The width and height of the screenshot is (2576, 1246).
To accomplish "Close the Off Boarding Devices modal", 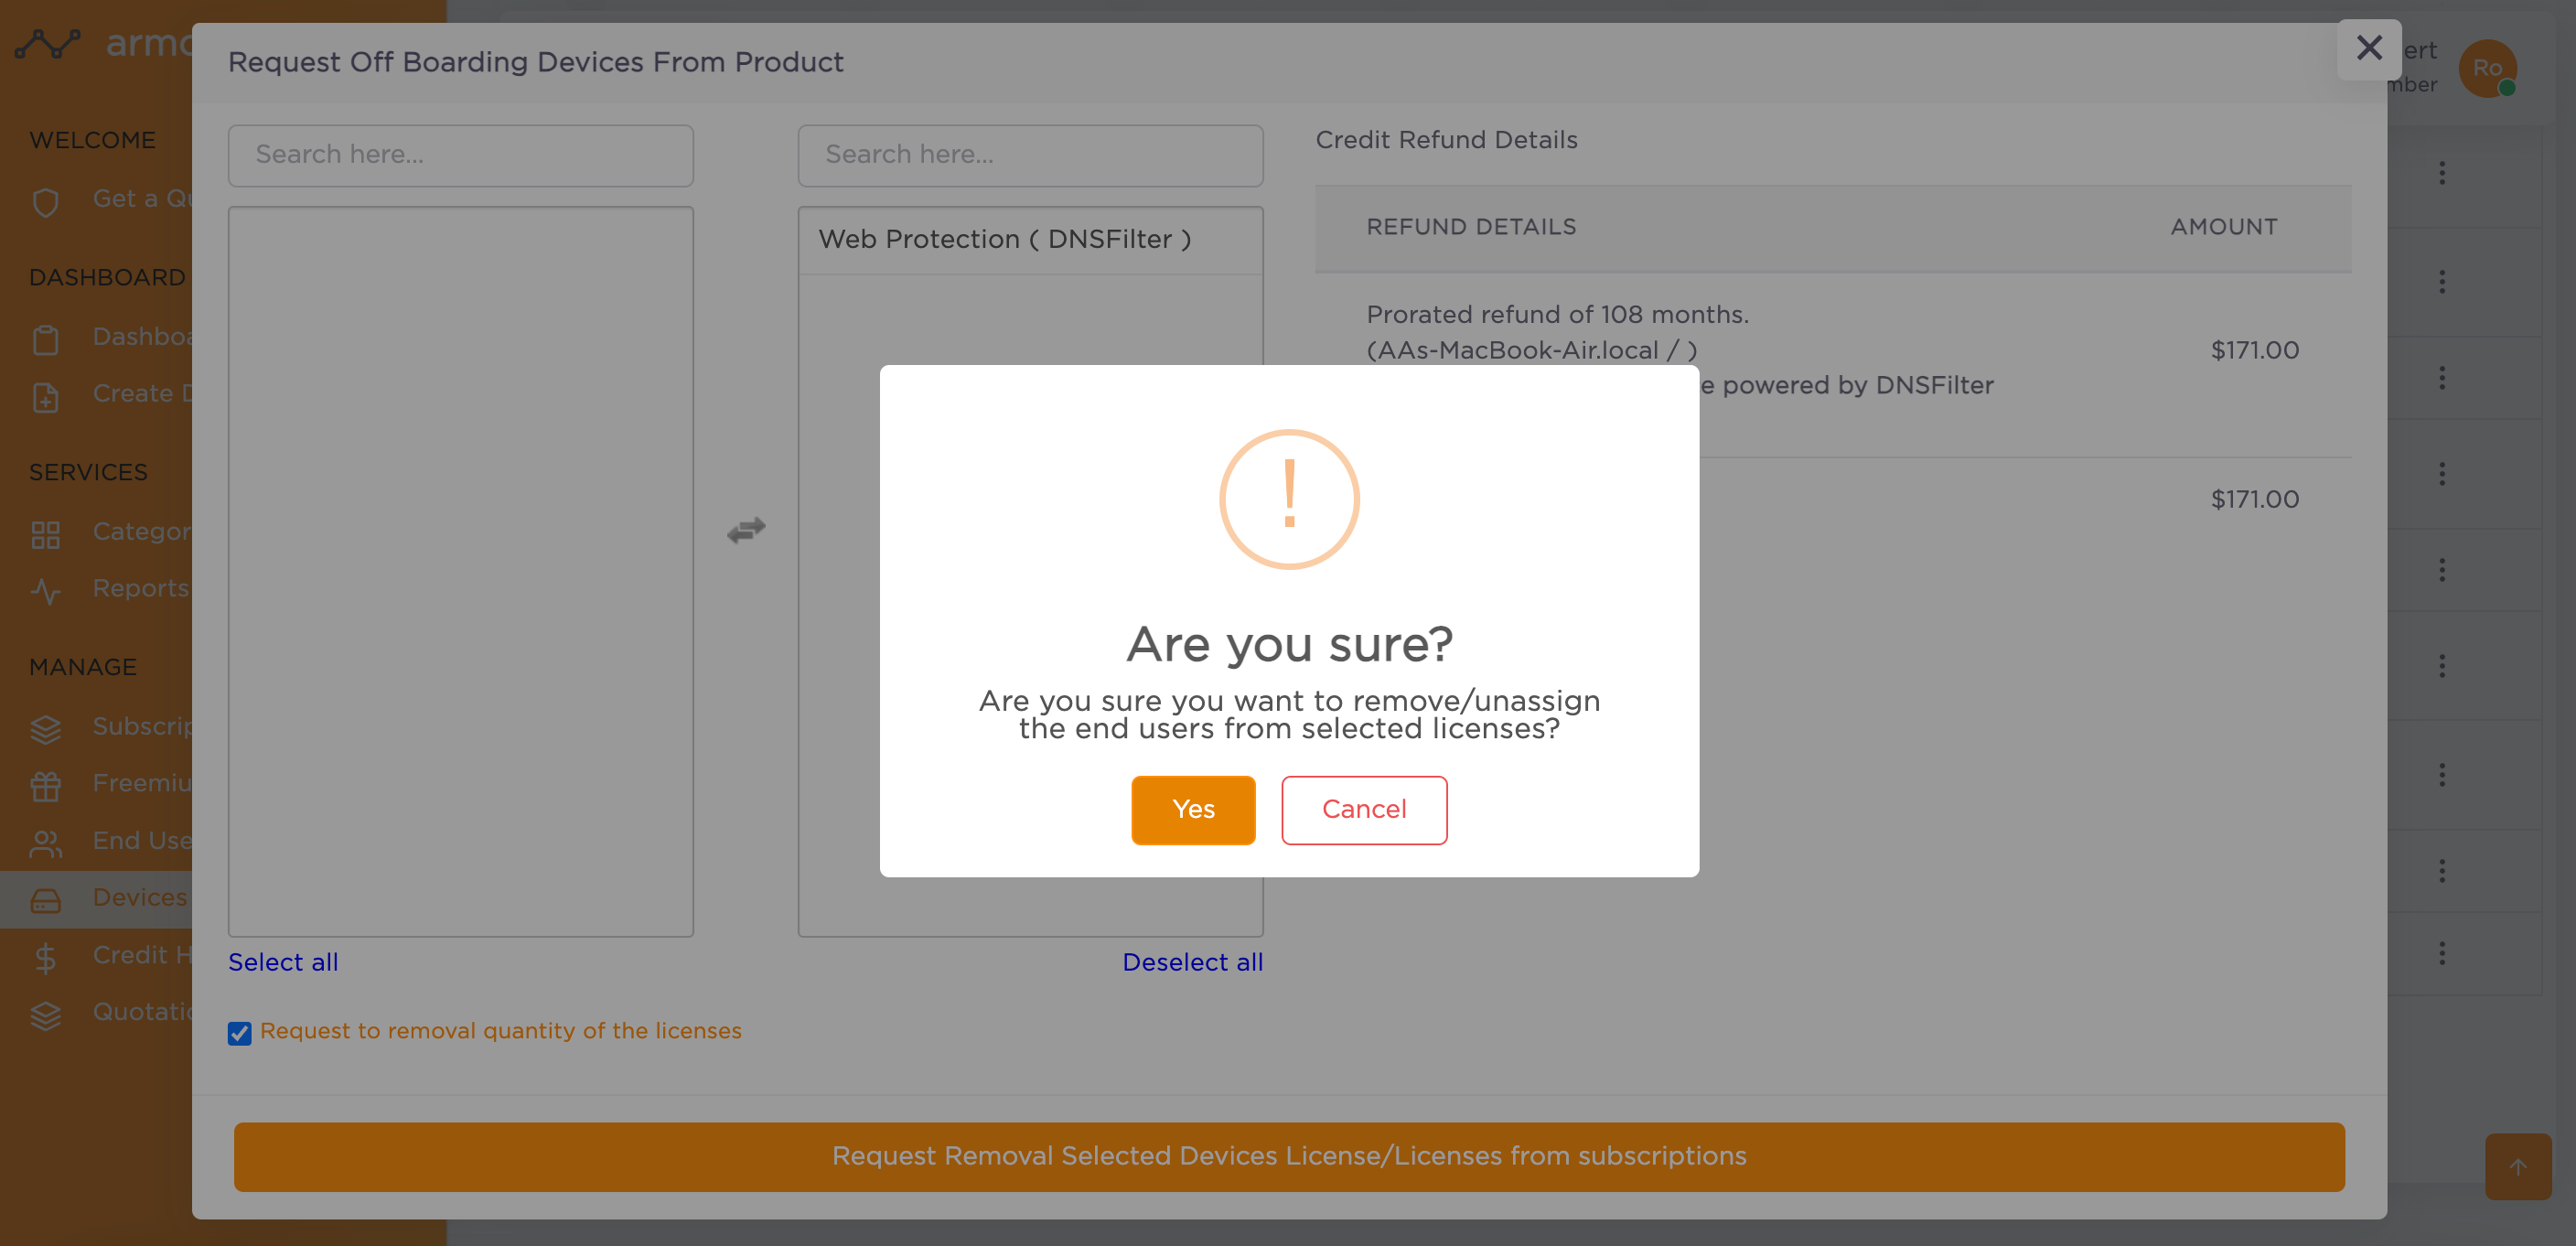I will 2369,48.
